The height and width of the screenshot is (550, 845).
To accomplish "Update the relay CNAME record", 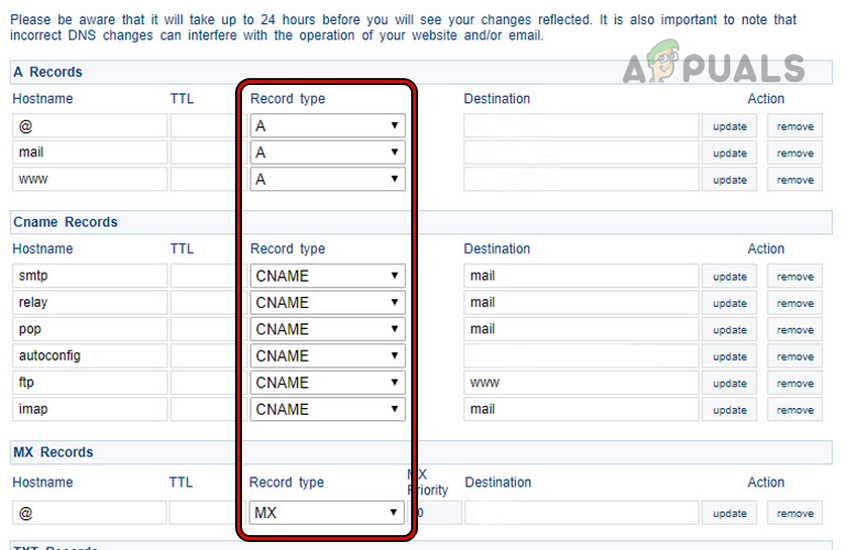I will coord(730,303).
